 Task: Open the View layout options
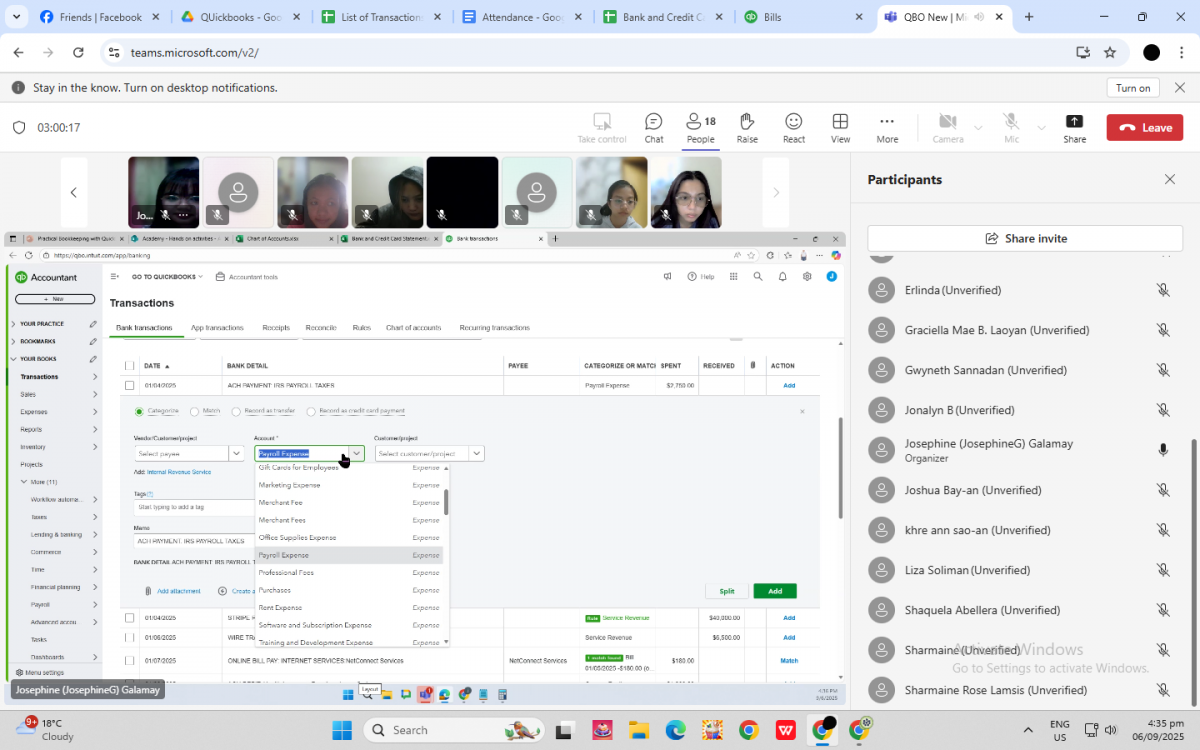[840, 127]
